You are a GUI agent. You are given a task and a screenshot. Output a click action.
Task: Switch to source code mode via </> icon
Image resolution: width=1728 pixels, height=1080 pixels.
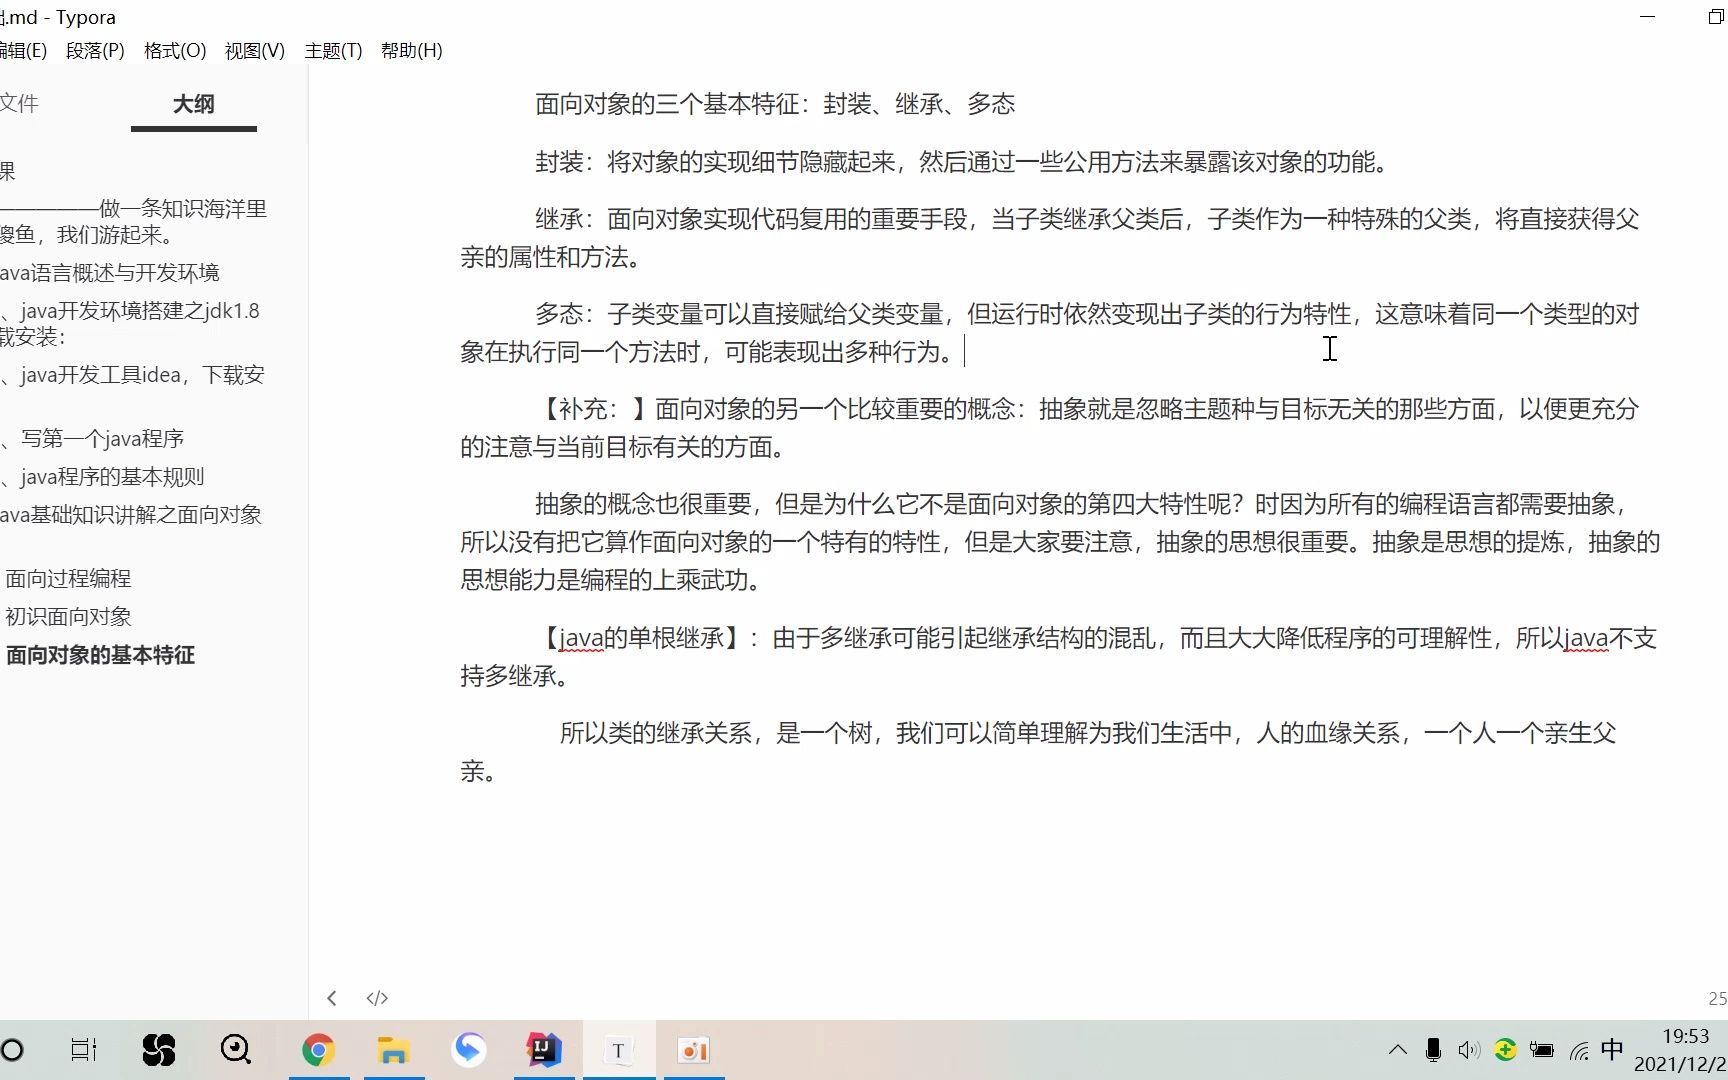(377, 997)
